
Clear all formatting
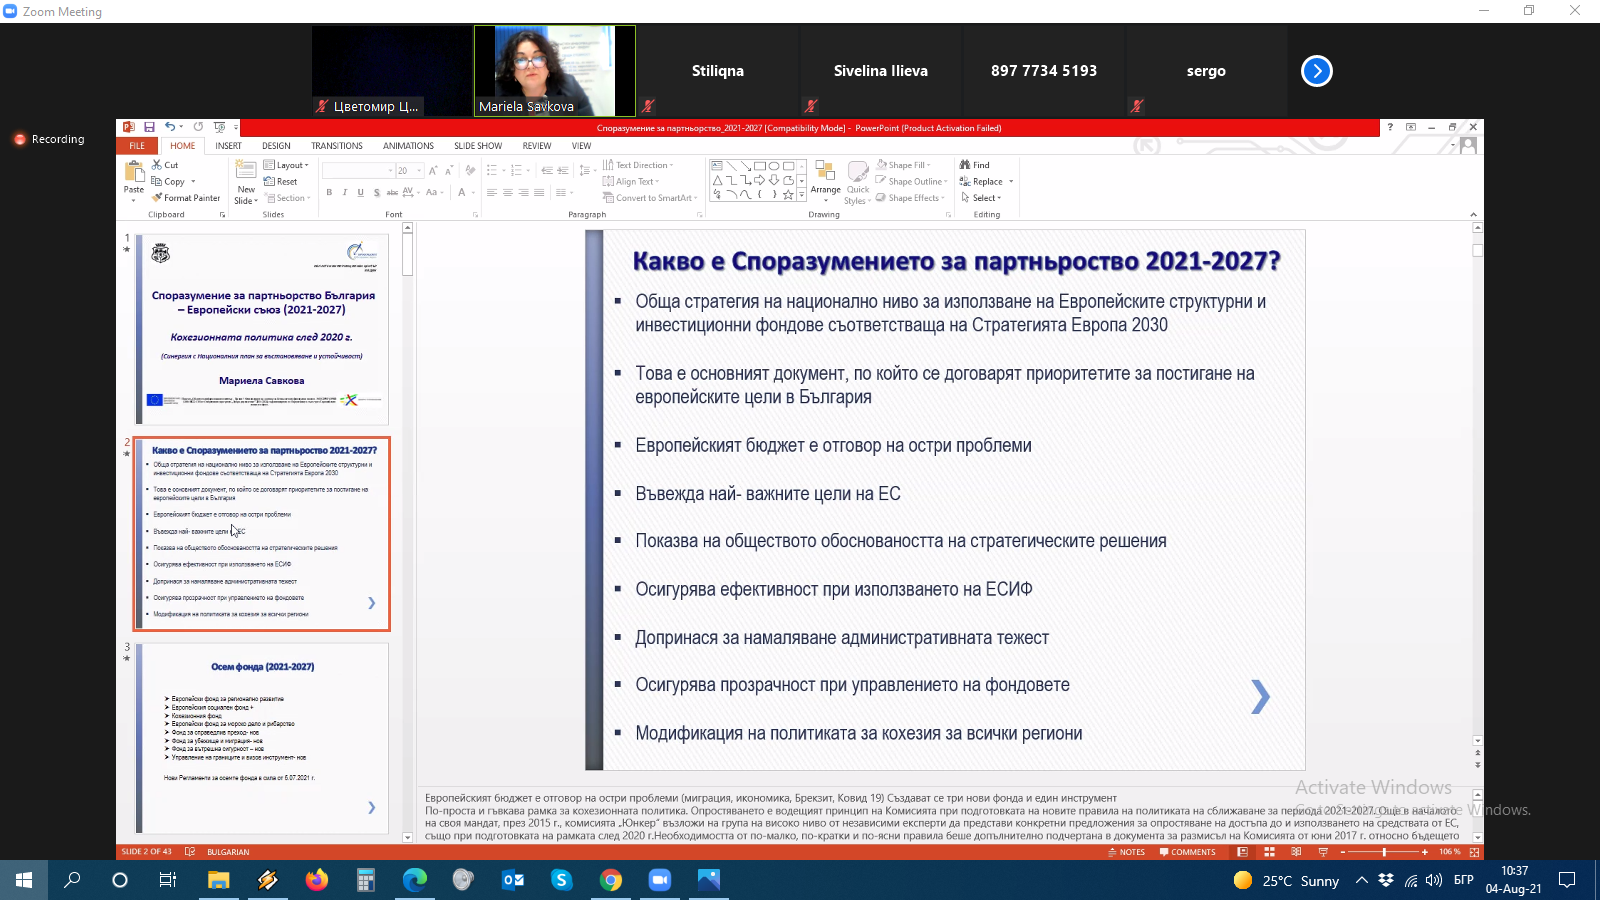coord(470,171)
